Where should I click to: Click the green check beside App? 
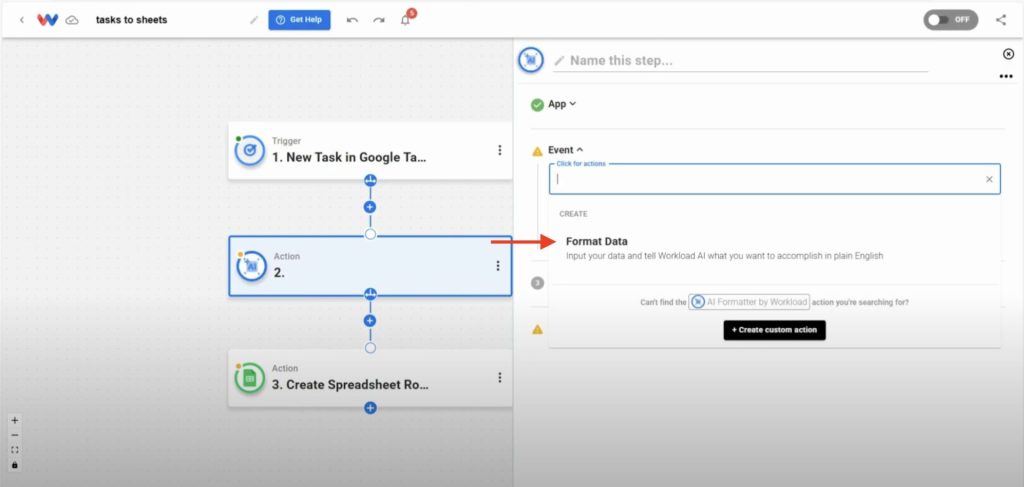click(x=537, y=104)
